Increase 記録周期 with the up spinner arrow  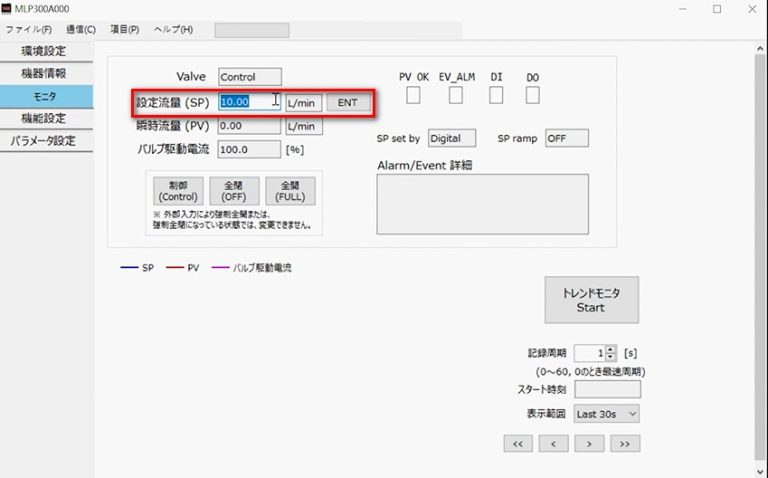(611, 349)
